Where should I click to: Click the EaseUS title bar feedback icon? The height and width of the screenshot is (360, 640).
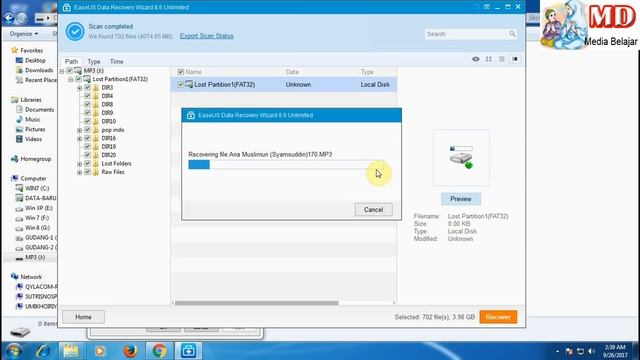487,7
